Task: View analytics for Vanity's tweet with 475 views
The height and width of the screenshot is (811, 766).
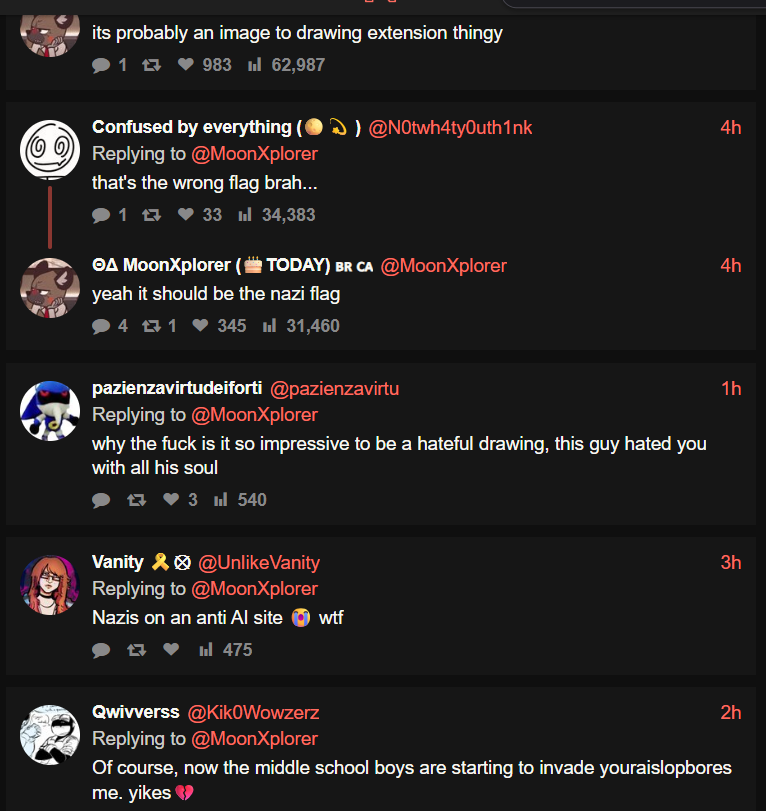Action: pos(225,650)
